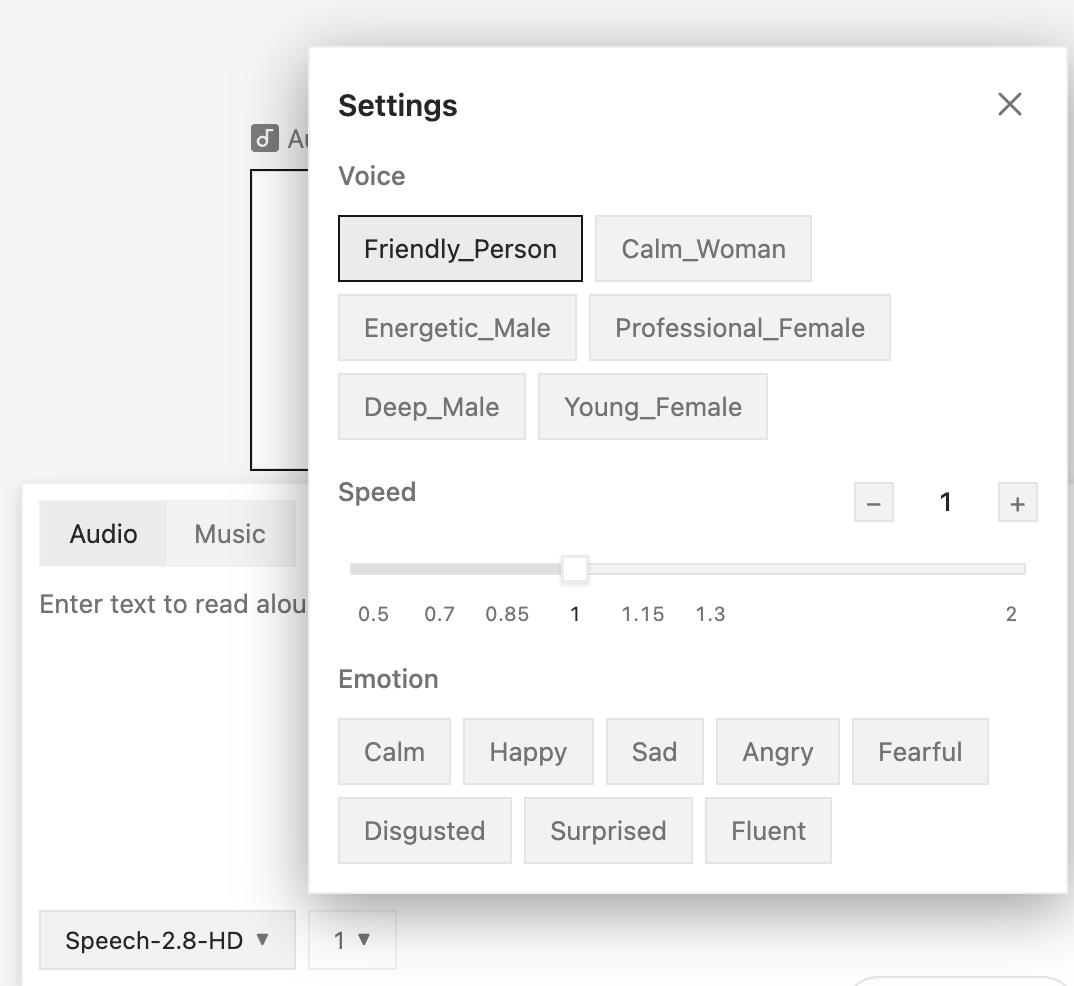Set speed slider to 0.5 mark
1074x986 pixels.
coord(373,614)
